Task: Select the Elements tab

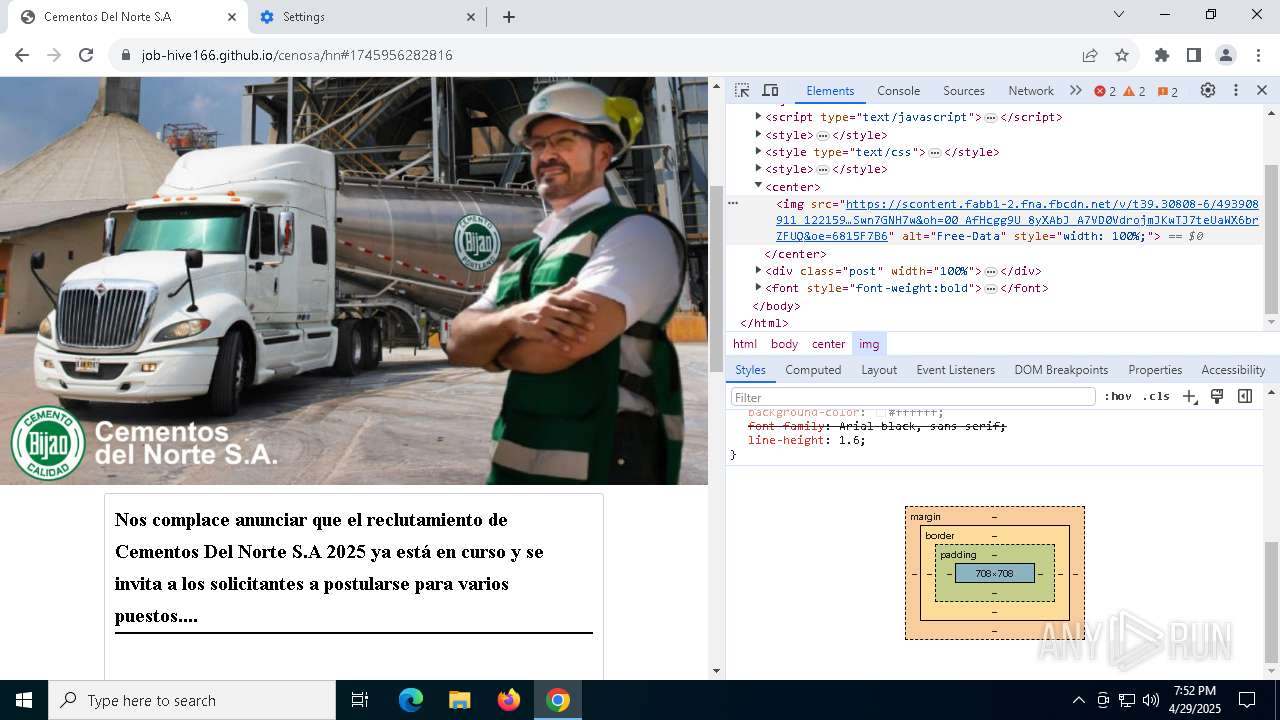Action: (830, 90)
